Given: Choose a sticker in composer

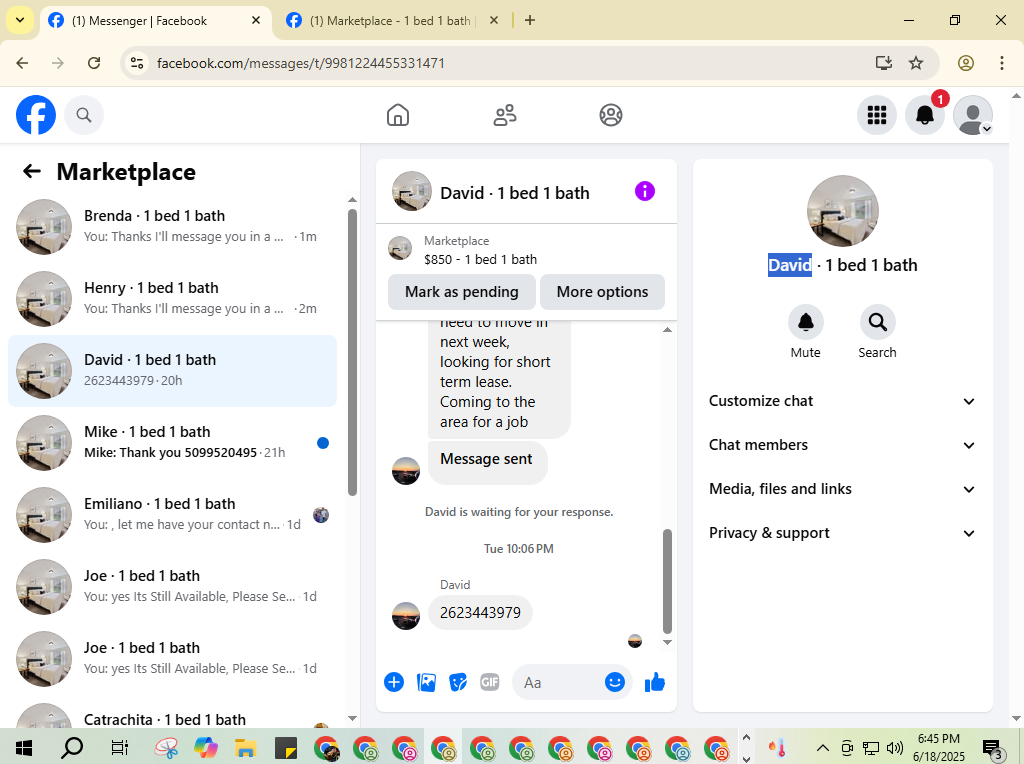Looking at the screenshot, I should (x=458, y=682).
